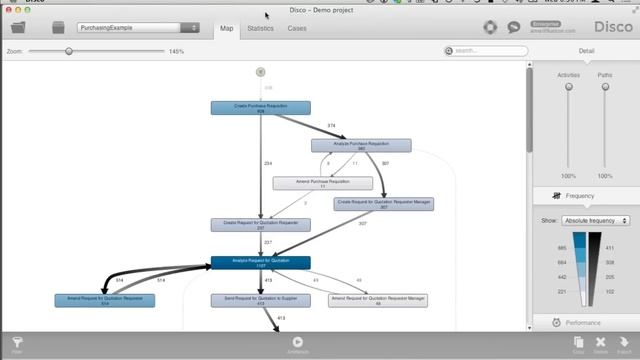640x360 pixels.
Task: Click the Copy icon
Action: [x=578, y=342]
